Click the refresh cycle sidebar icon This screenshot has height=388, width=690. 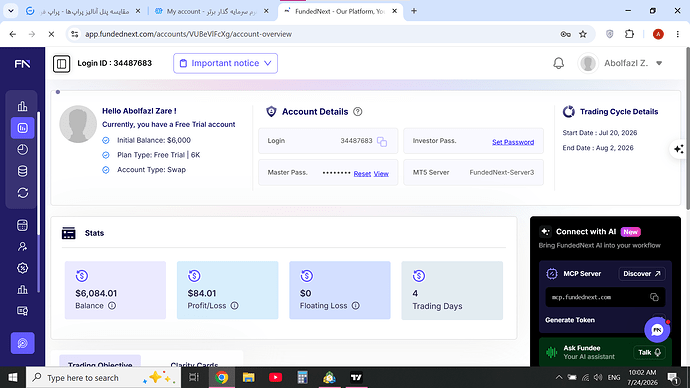[22, 193]
